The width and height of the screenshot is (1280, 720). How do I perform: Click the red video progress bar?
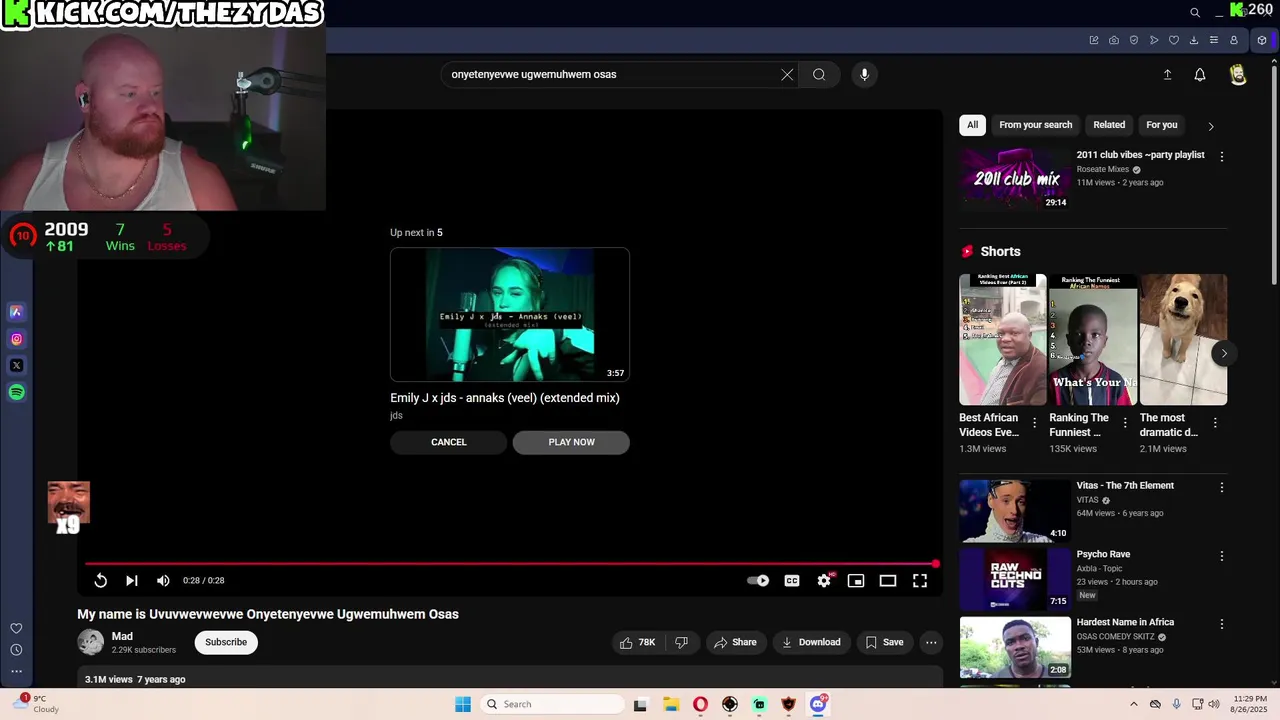pos(510,564)
